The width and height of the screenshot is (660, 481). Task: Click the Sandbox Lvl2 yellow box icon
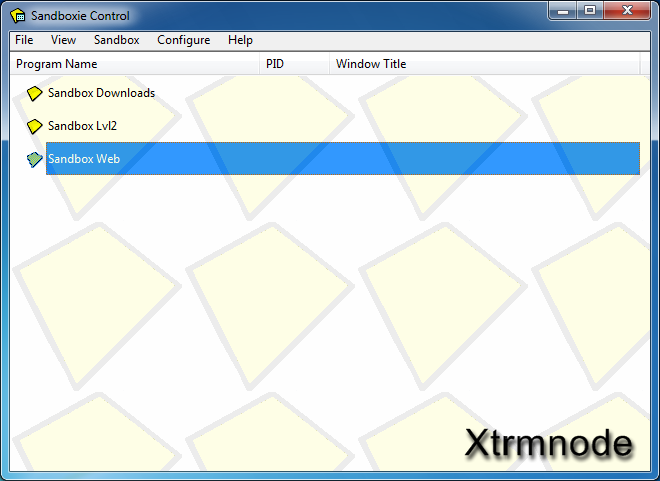pos(35,126)
